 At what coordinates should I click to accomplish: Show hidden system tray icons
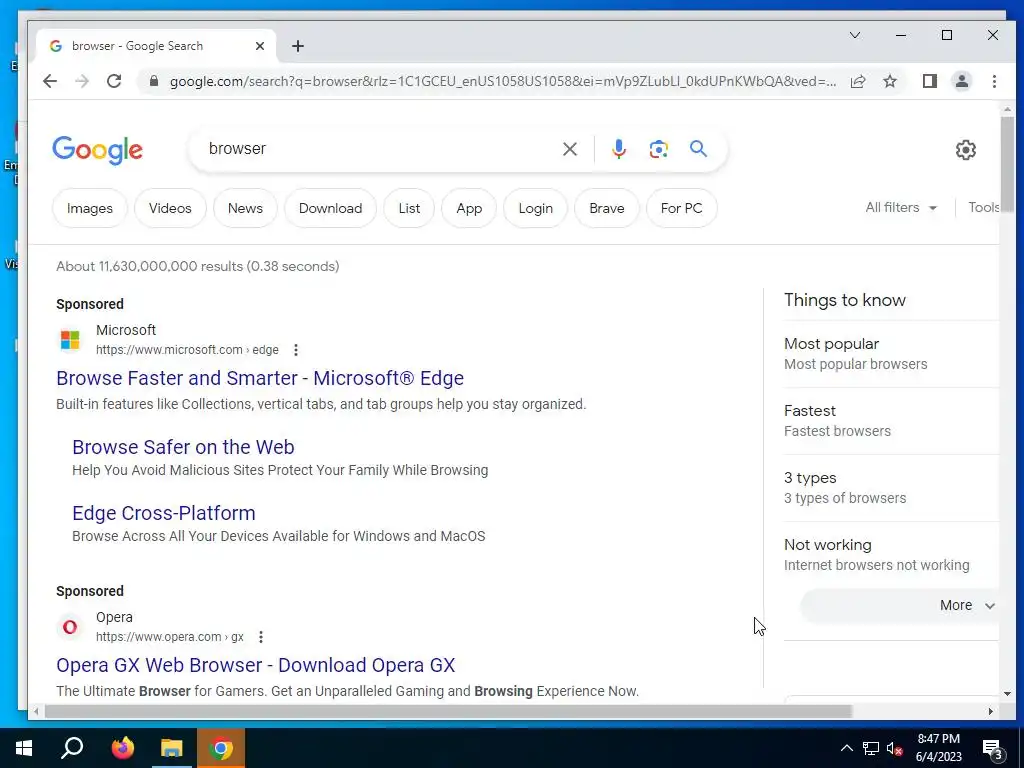coord(846,748)
